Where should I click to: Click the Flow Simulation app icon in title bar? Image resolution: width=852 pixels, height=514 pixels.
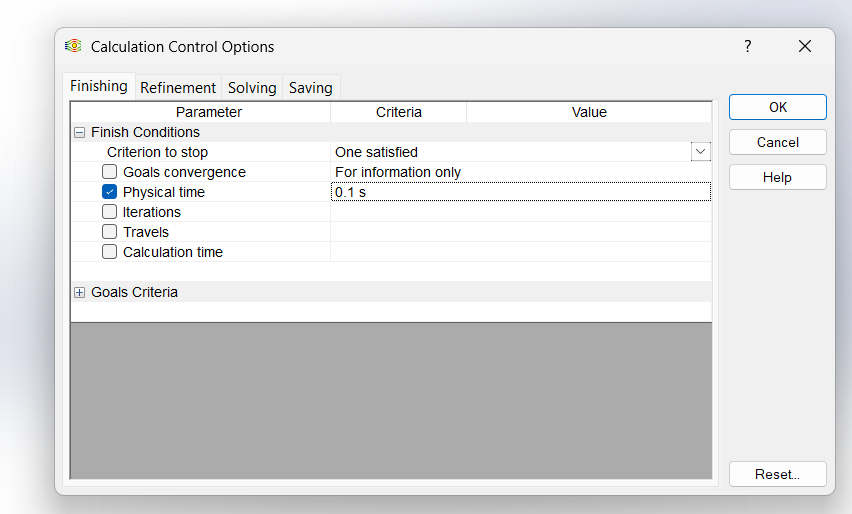[x=73, y=46]
